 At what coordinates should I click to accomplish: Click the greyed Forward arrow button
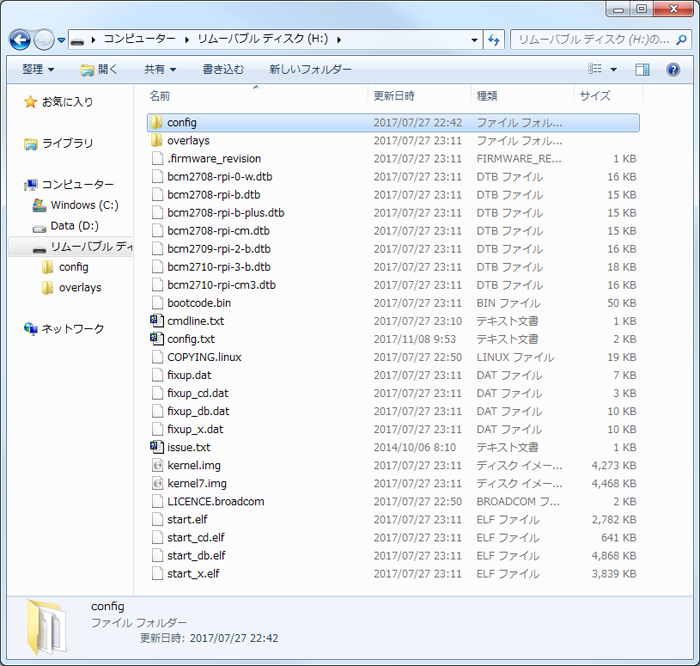coord(44,40)
